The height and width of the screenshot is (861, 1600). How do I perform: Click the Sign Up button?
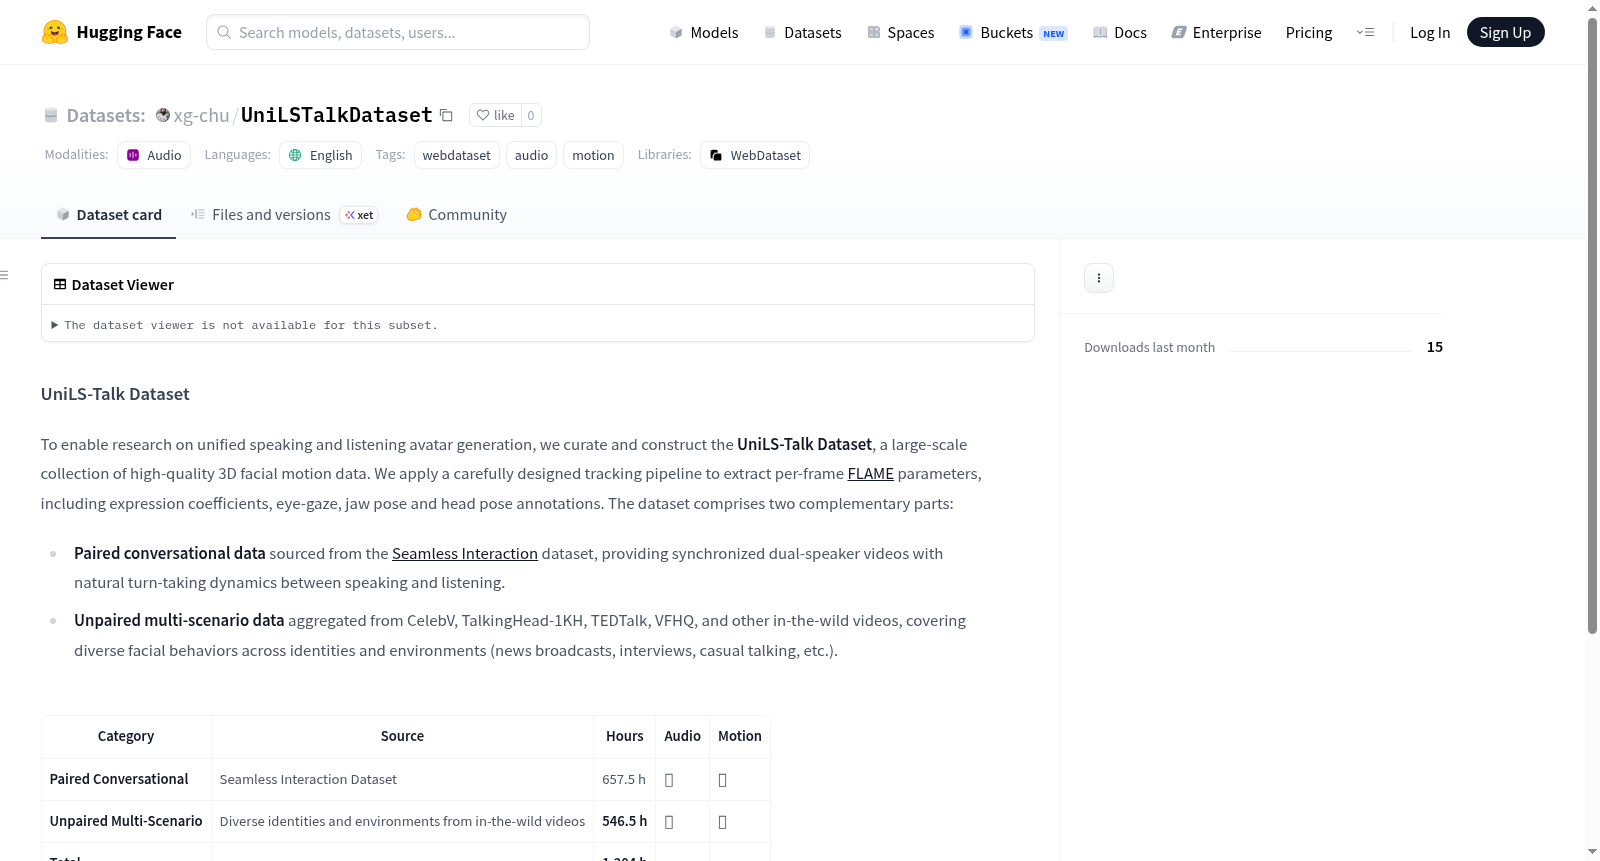click(x=1505, y=32)
